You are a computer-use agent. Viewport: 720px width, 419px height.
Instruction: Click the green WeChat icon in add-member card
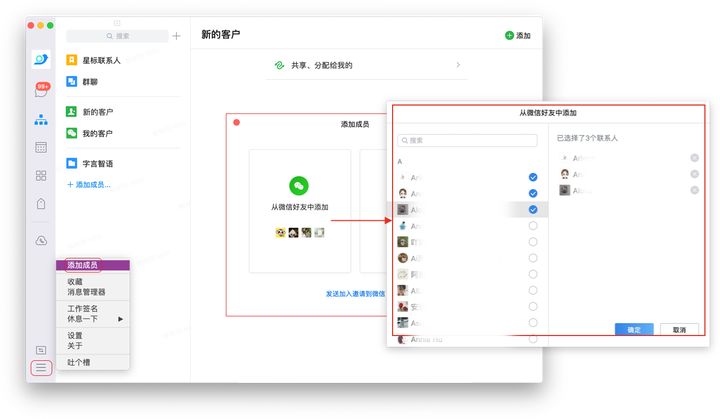298,185
